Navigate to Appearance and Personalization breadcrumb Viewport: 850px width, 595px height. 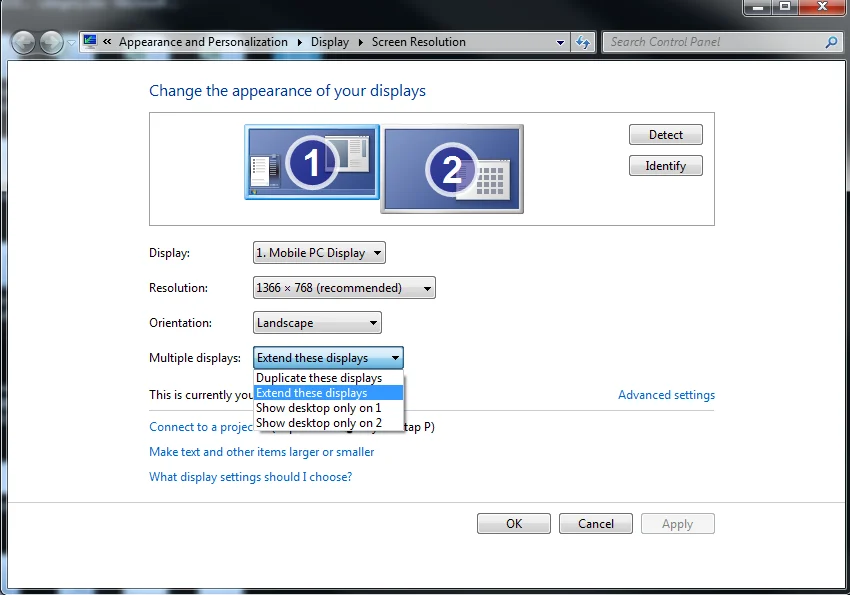tap(203, 42)
